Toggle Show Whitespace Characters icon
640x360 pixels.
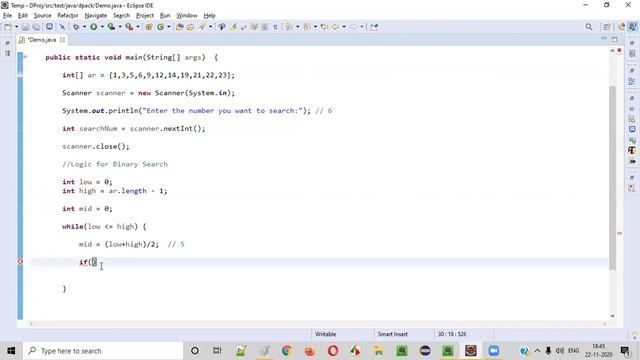point(275,27)
